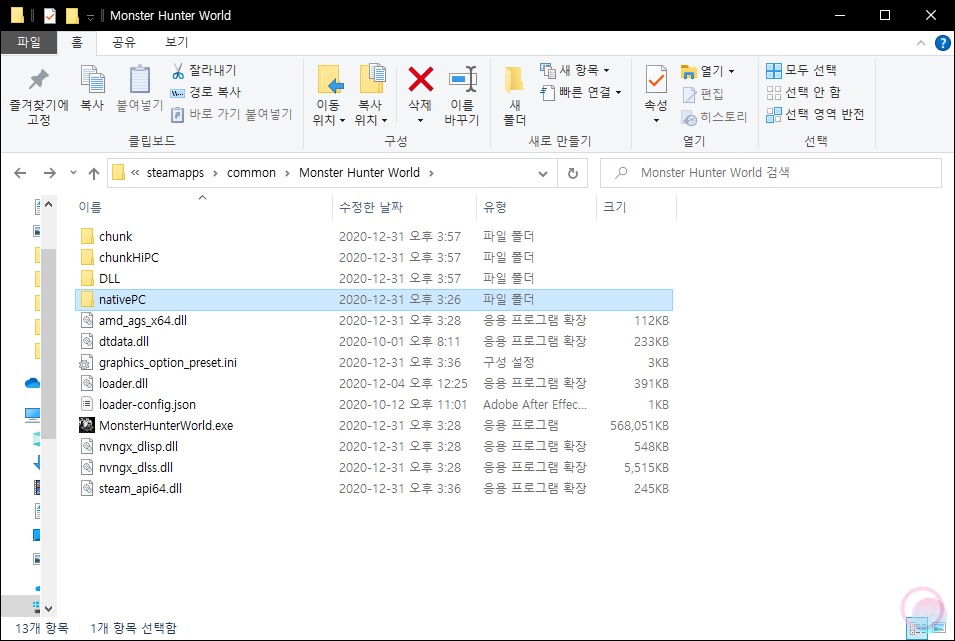Rename the item using 이름 바꾸기
The image size is (955, 641).
[462, 96]
